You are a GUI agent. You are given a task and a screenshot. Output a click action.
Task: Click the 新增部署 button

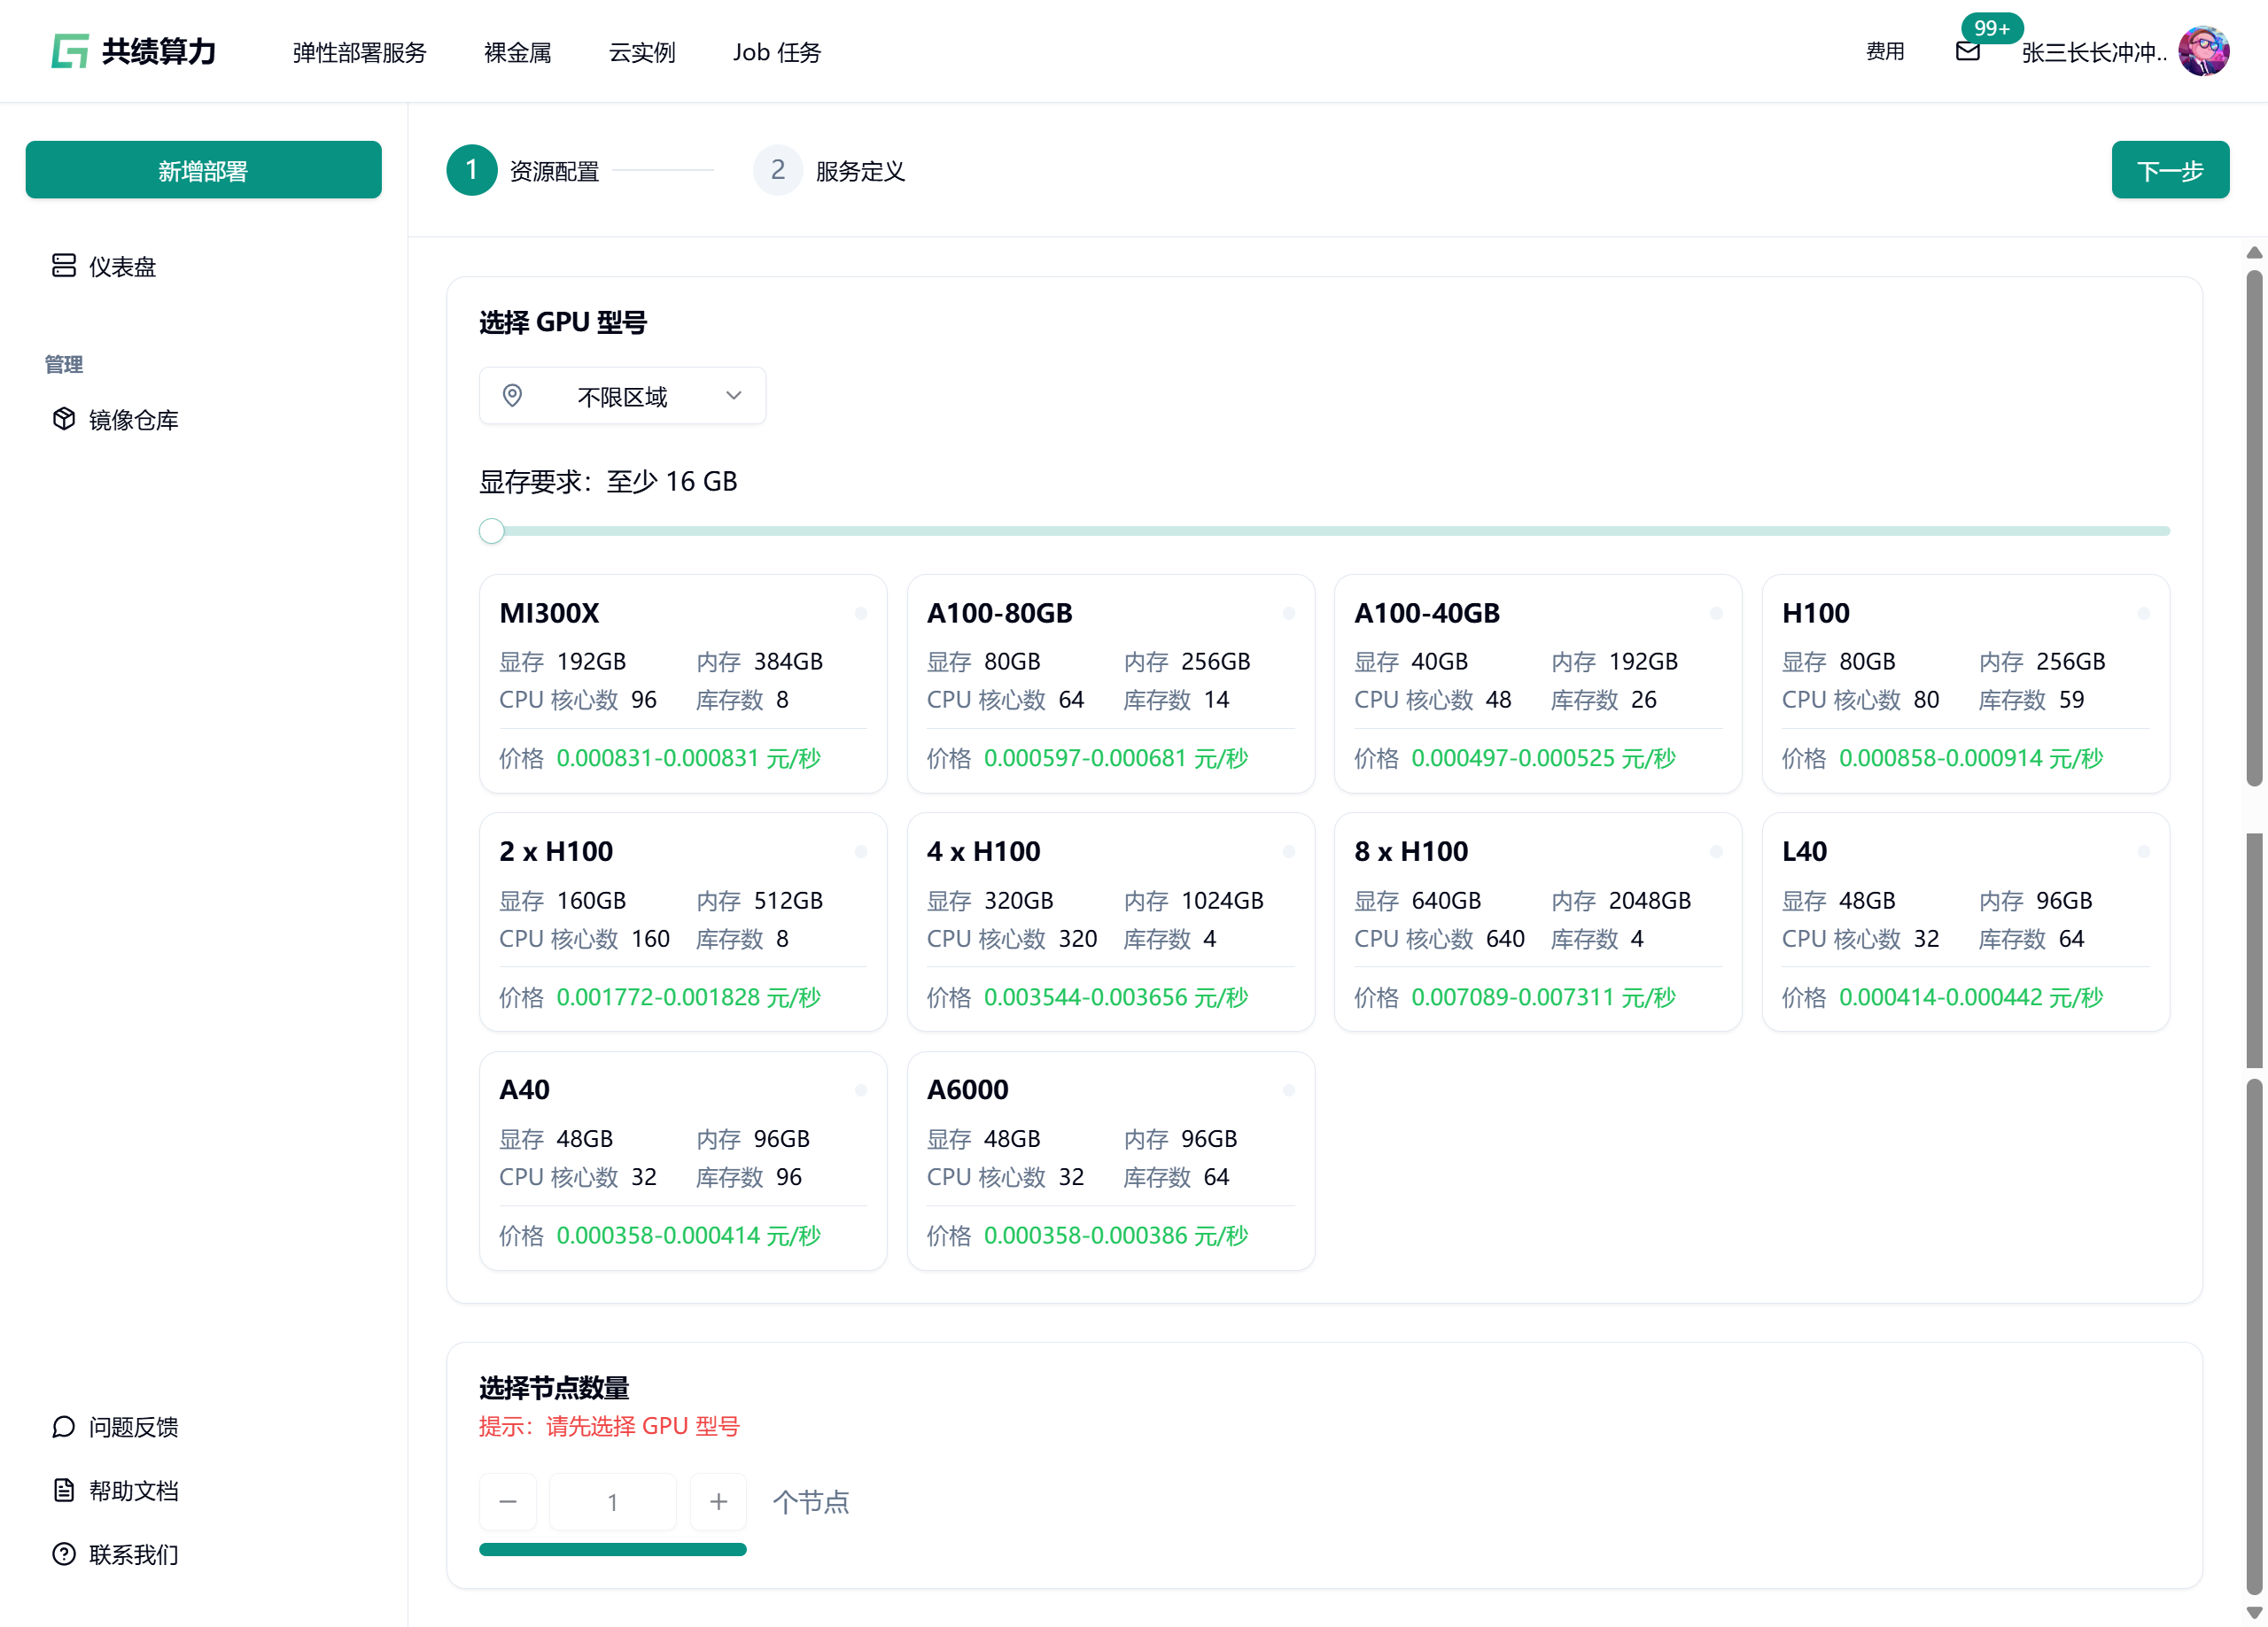203,170
